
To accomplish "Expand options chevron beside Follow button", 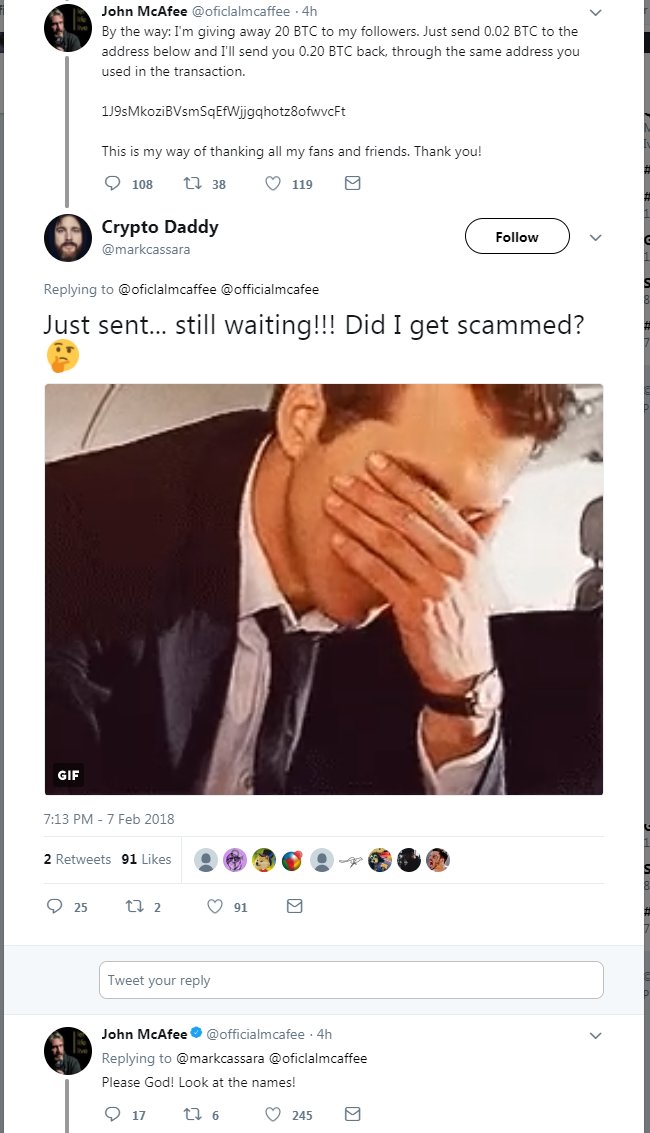I will [x=596, y=237].
